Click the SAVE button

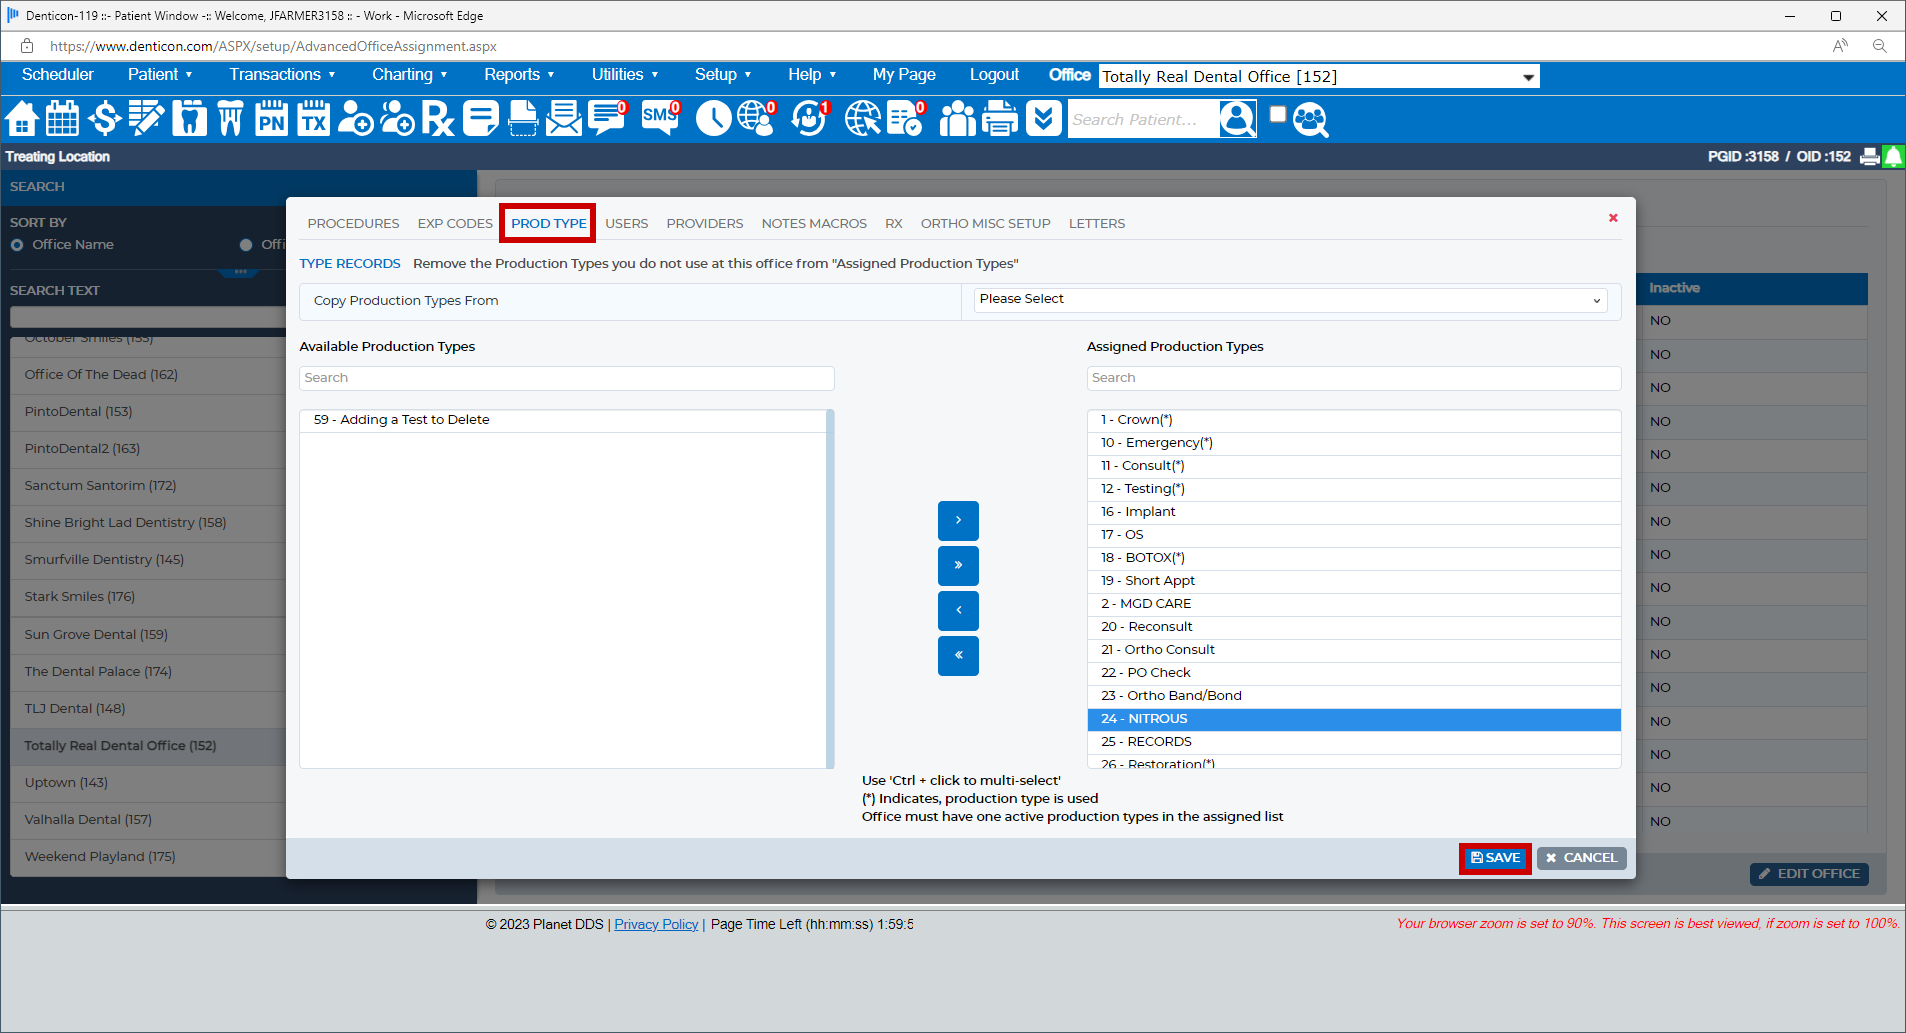click(x=1495, y=858)
